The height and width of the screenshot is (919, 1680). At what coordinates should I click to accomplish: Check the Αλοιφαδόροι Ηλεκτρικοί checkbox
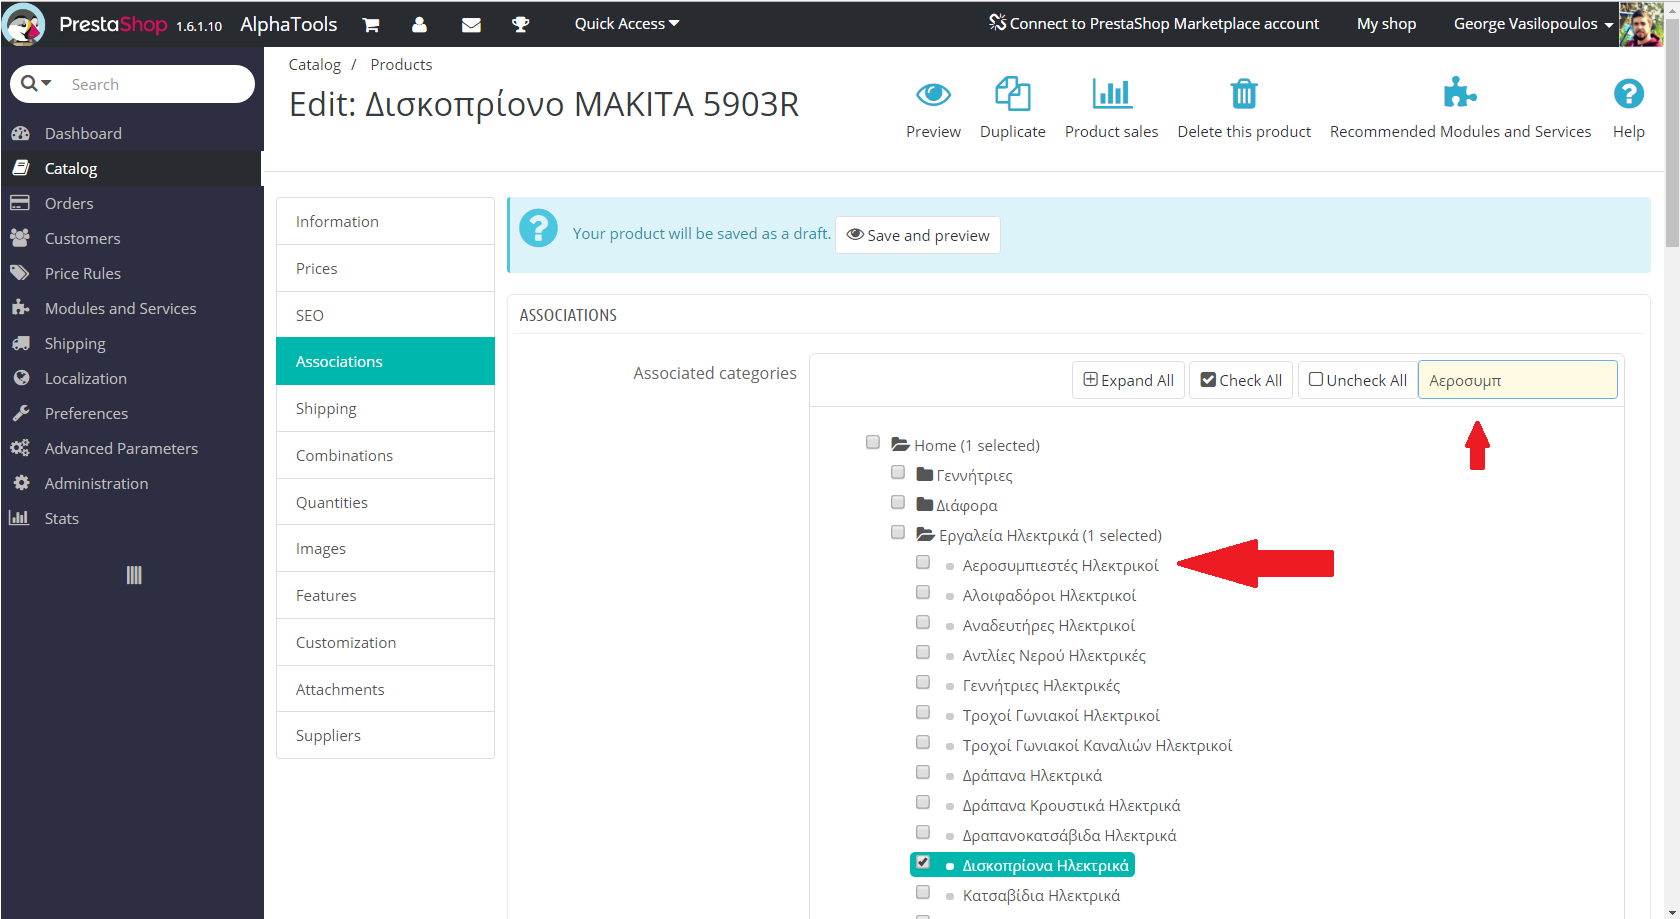(x=923, y=592)
